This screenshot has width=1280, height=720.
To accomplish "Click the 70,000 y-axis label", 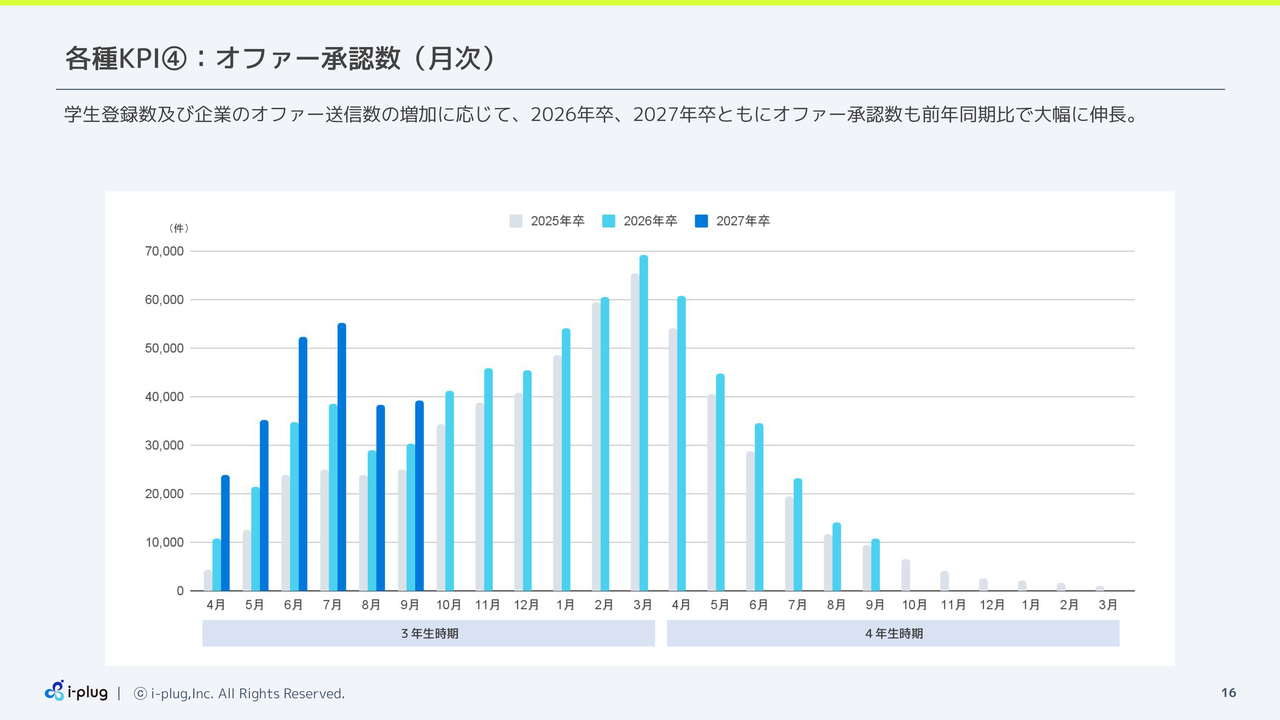I will pos(165,251).
